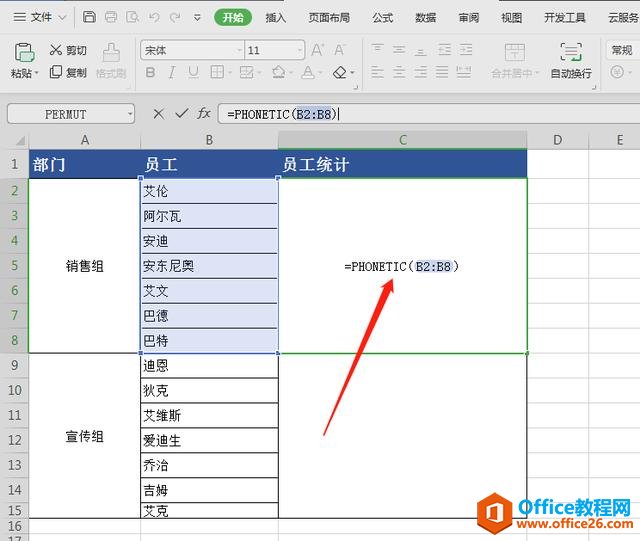Viewport: 640px width, 541px height.
Task: Click the 复制 copy button
Action: [x=68, y=72]
